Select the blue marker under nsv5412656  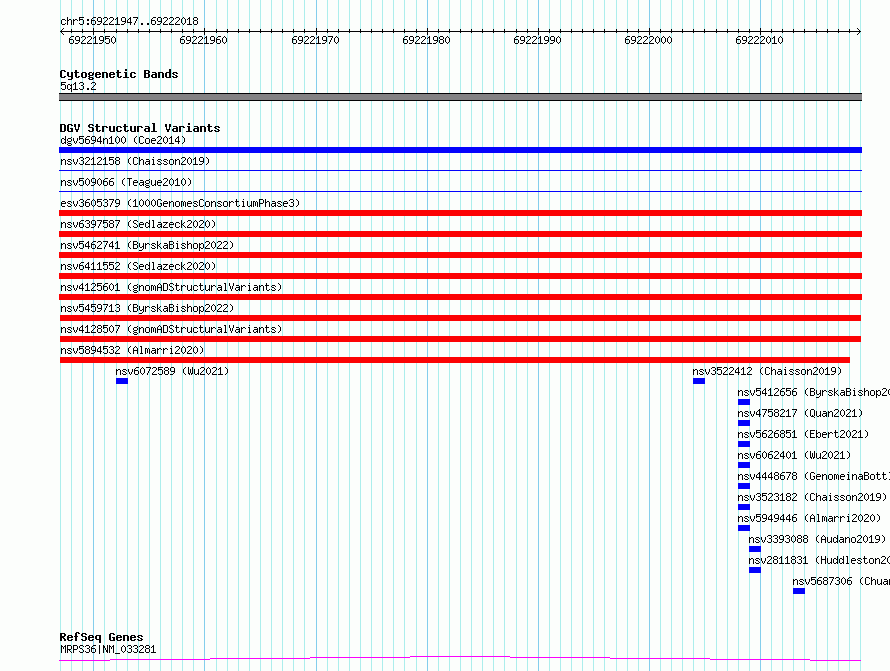[744, 402]
